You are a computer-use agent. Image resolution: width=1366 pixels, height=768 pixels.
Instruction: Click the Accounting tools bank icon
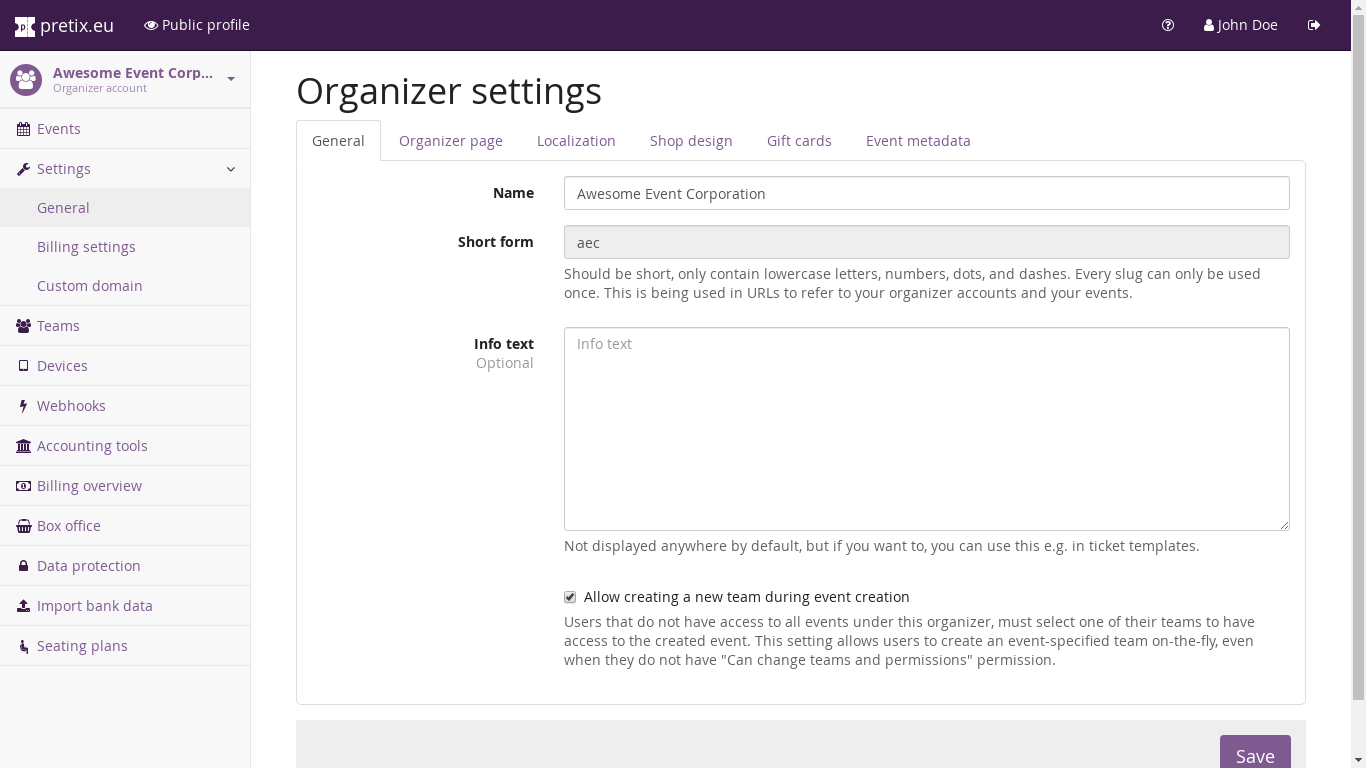coord(23,446)
